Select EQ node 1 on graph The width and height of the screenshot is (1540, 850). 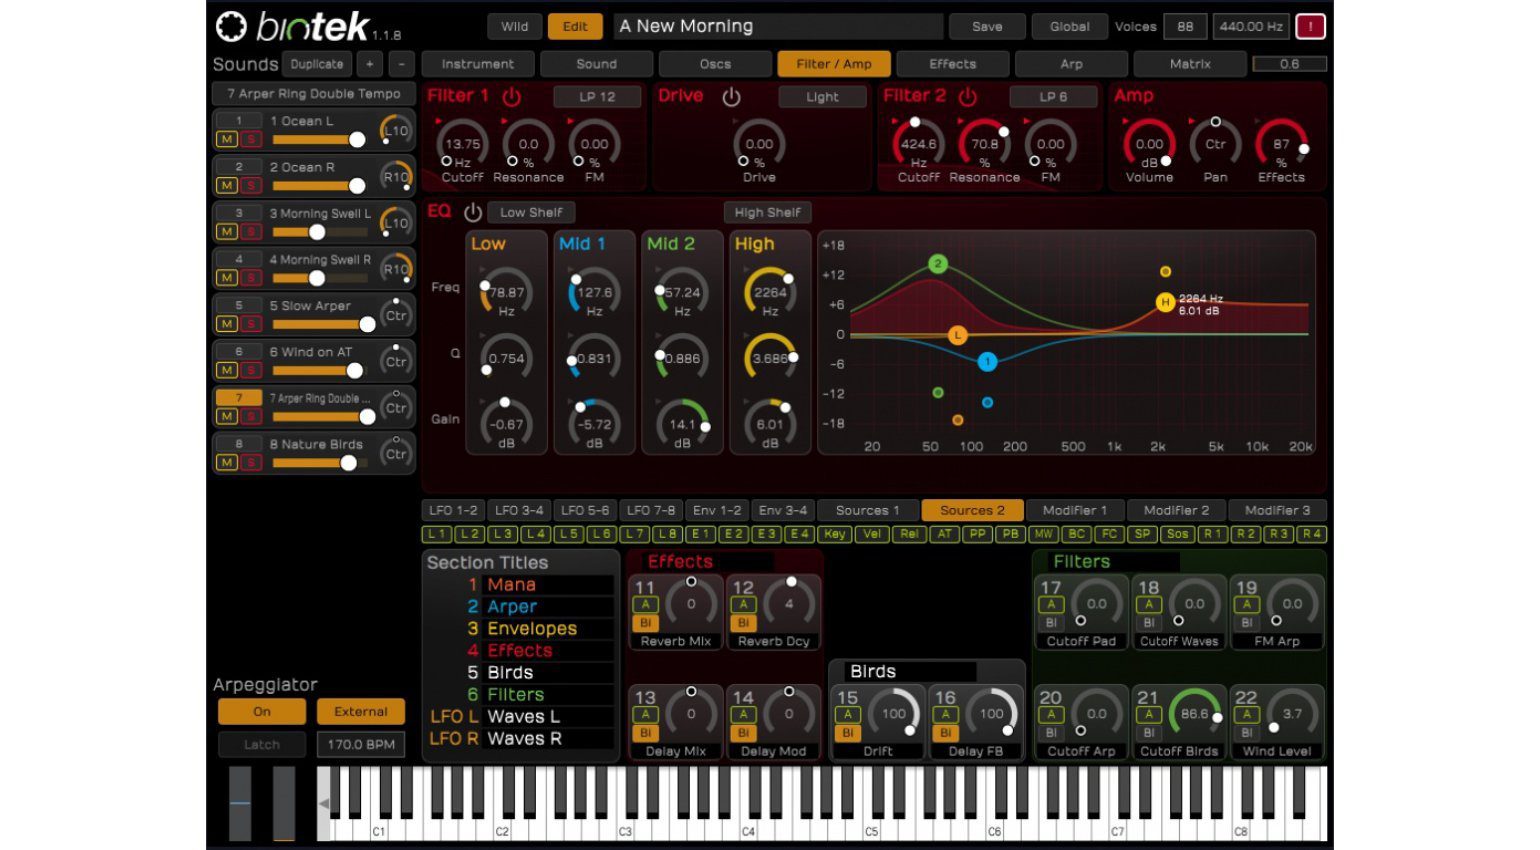[987, 362]
